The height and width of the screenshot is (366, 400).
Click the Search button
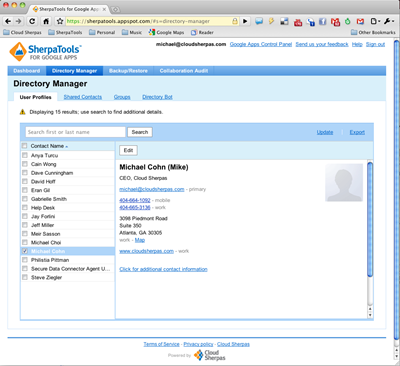click(x=140, y=132)
